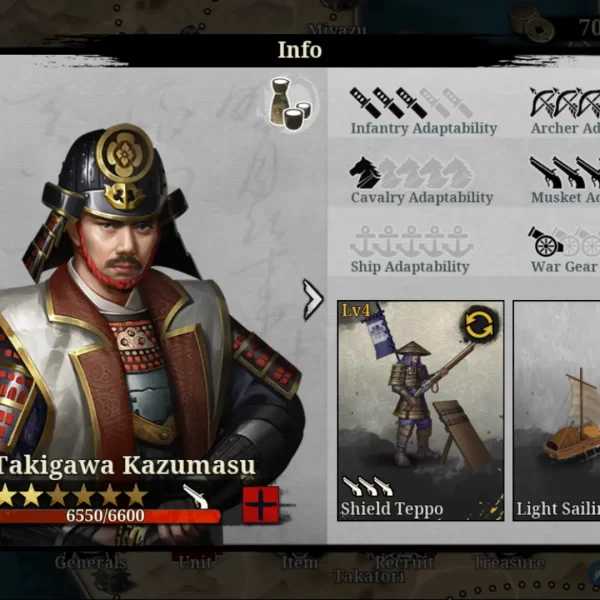Open the Treasure tab
Screen dimensions: 600x600
509,562
